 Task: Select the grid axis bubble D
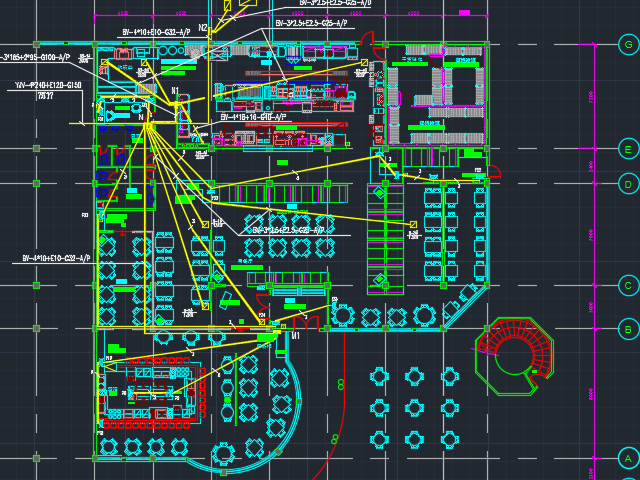click(x=629, y=184)
